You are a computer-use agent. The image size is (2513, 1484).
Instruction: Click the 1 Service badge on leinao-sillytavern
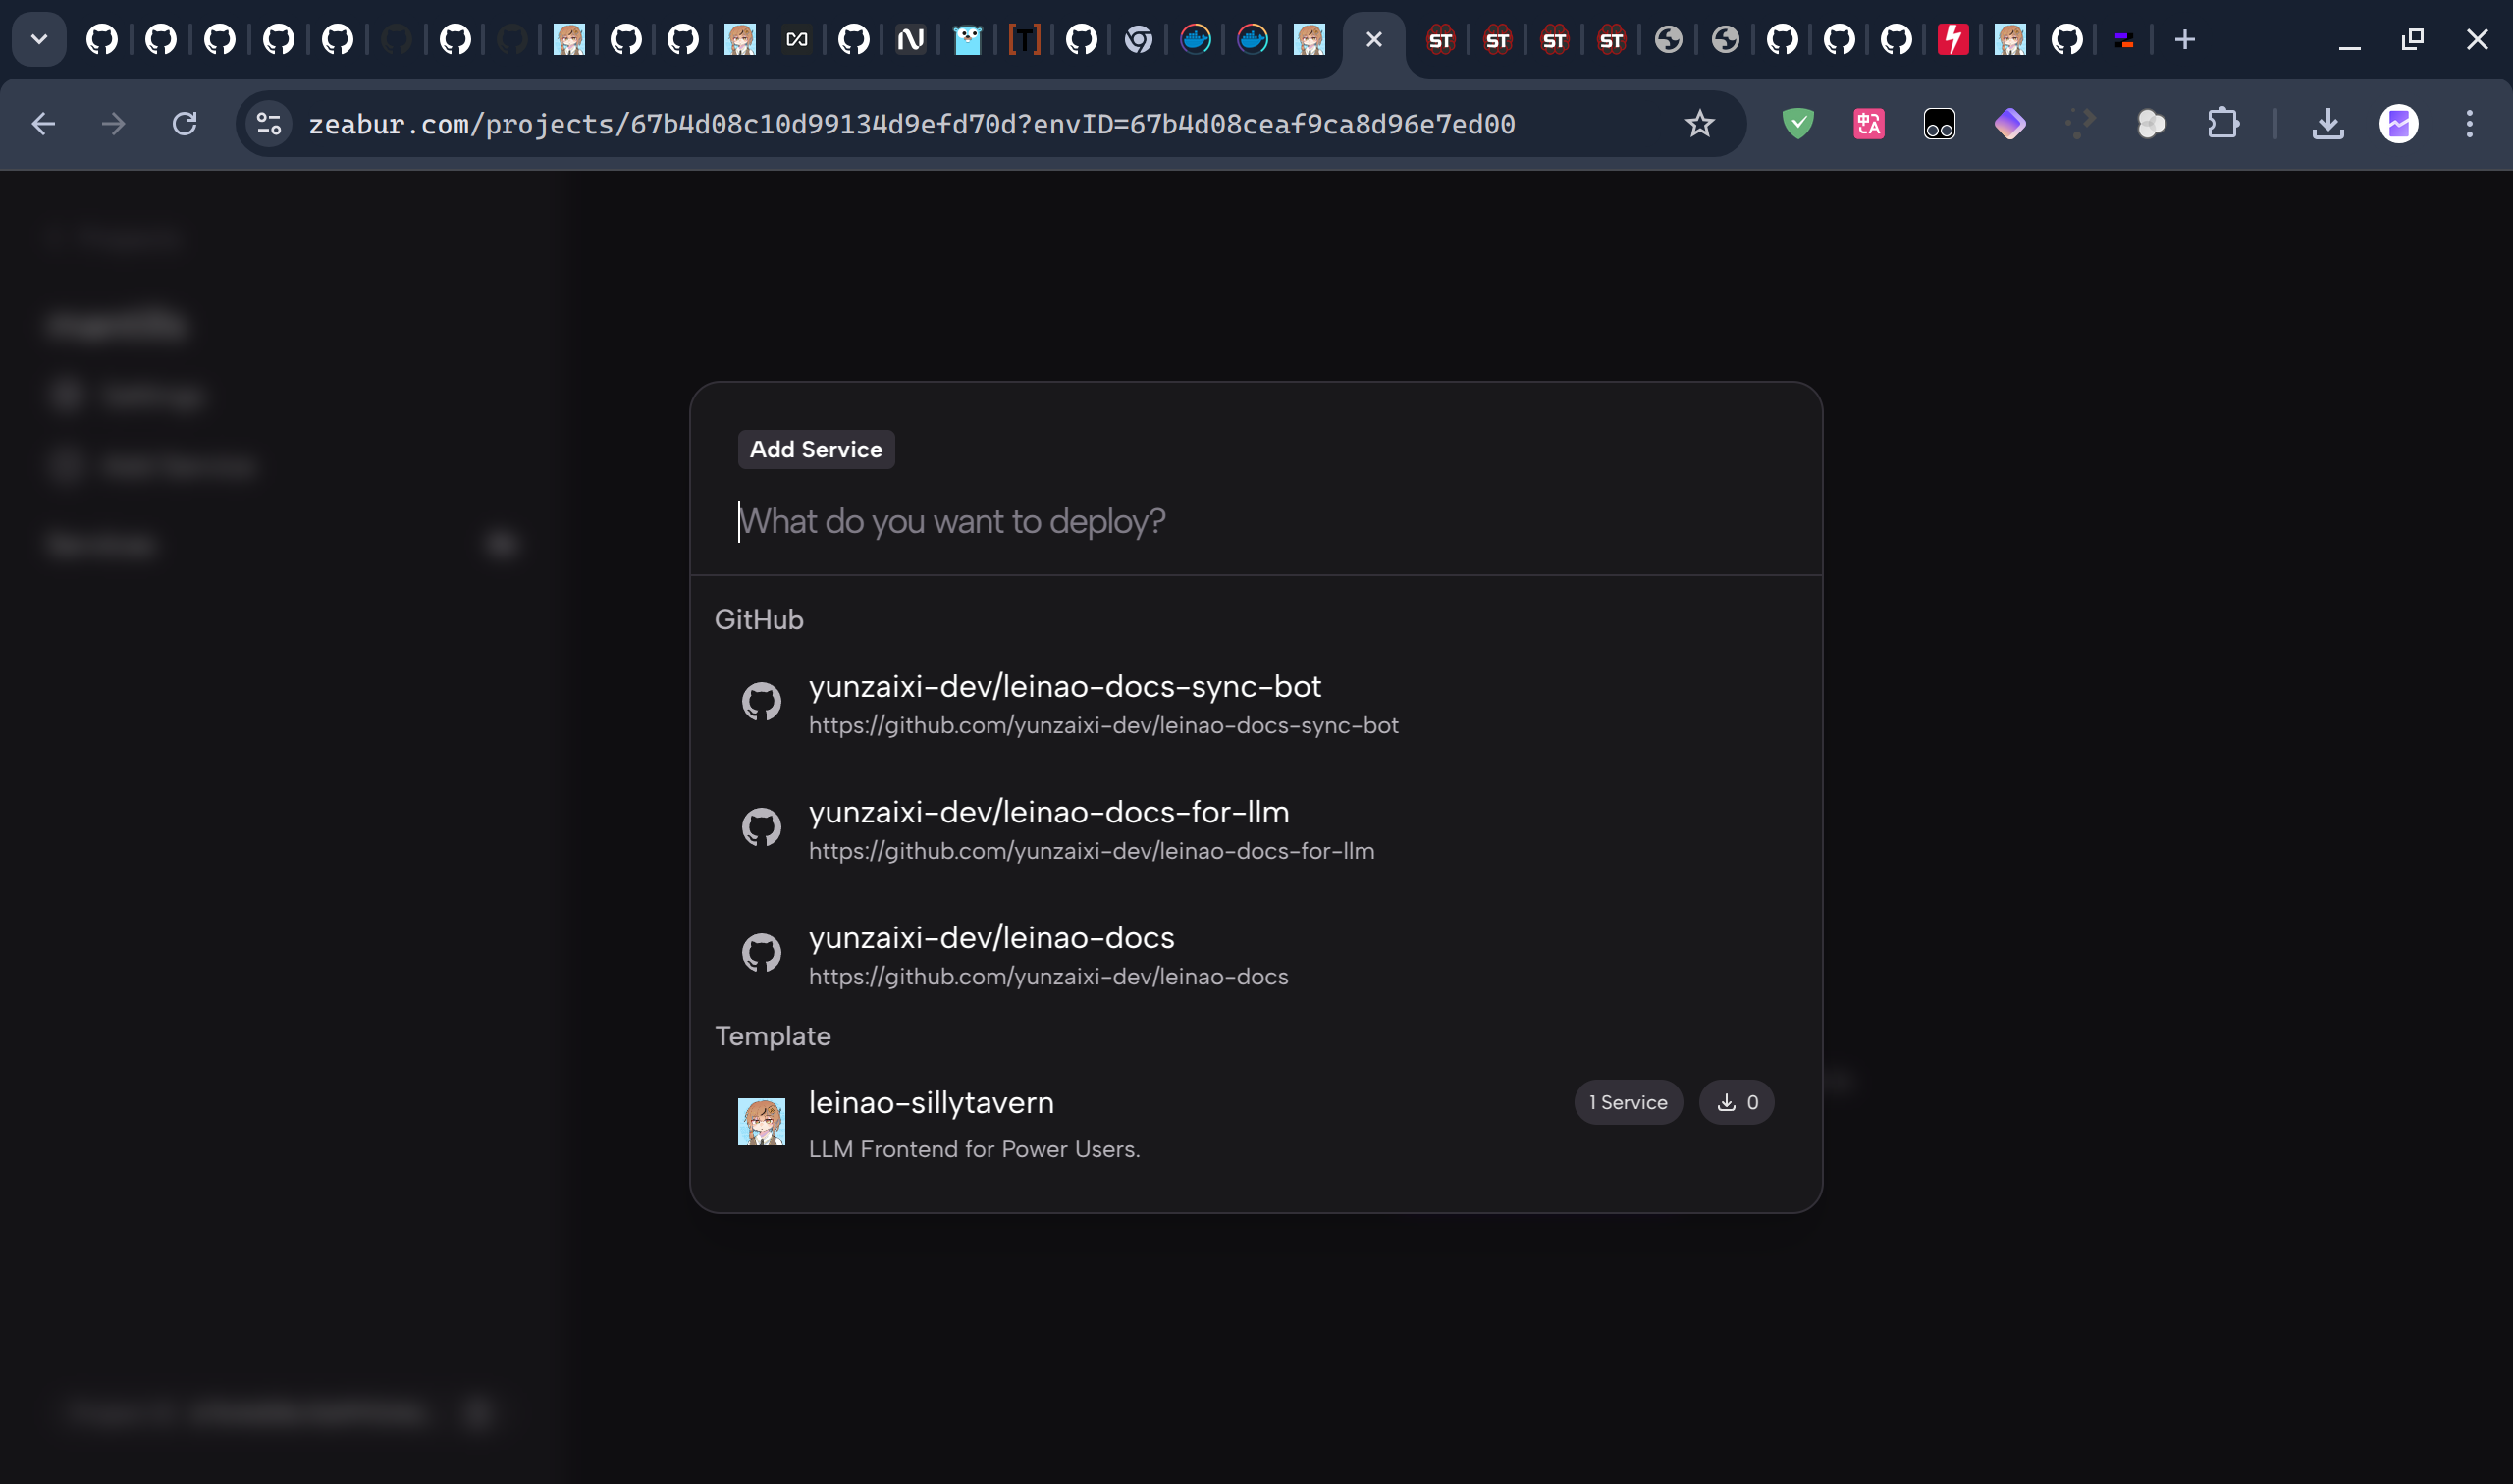tap(1628, 1102)
